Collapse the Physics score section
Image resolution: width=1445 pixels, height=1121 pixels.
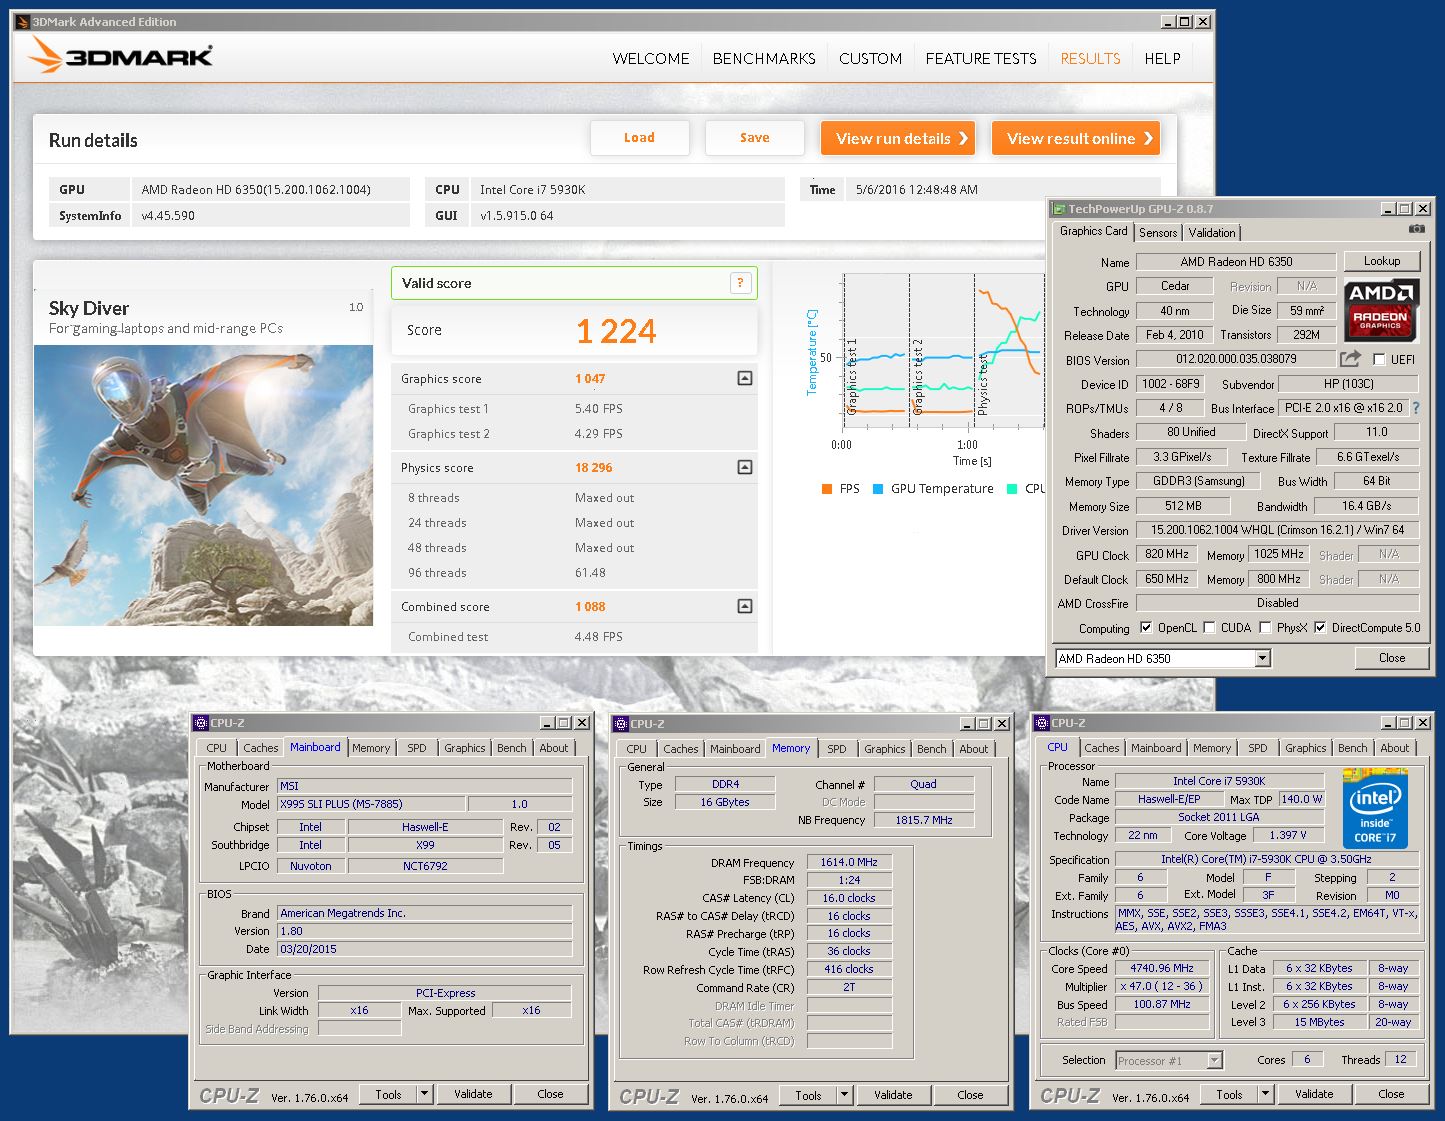745,467
